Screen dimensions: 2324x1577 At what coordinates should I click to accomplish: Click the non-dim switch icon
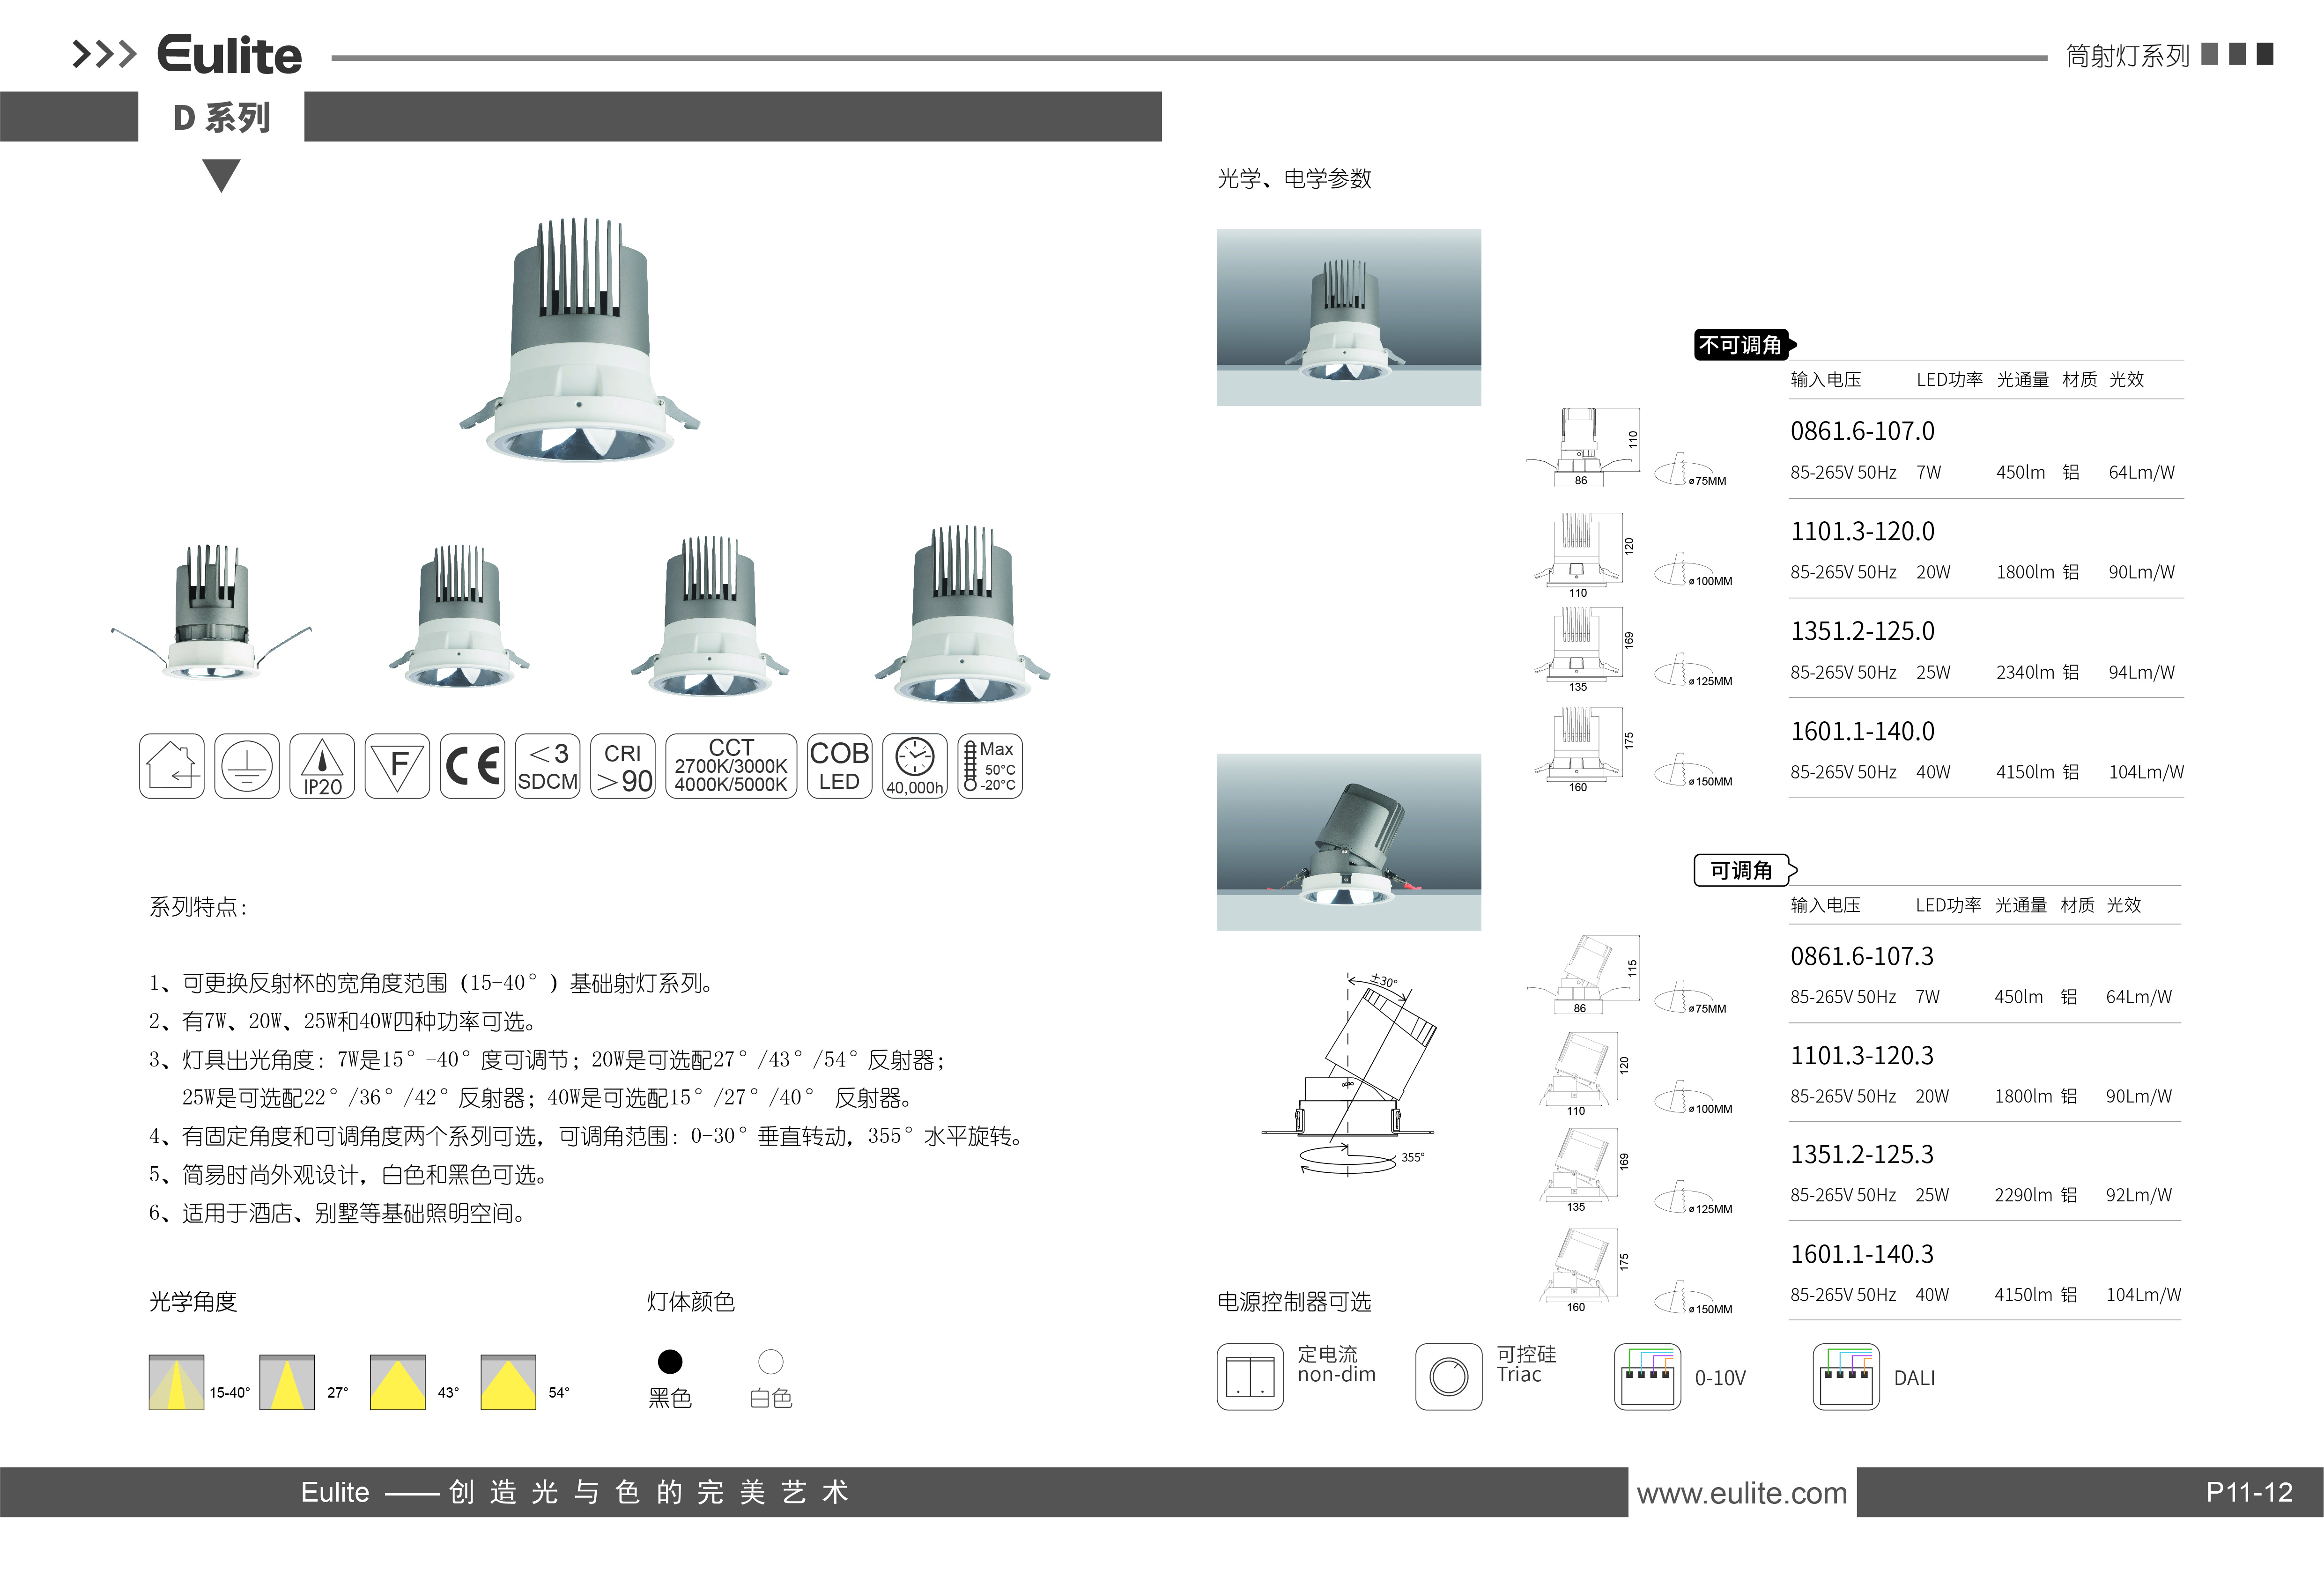click(1250, 1377)
